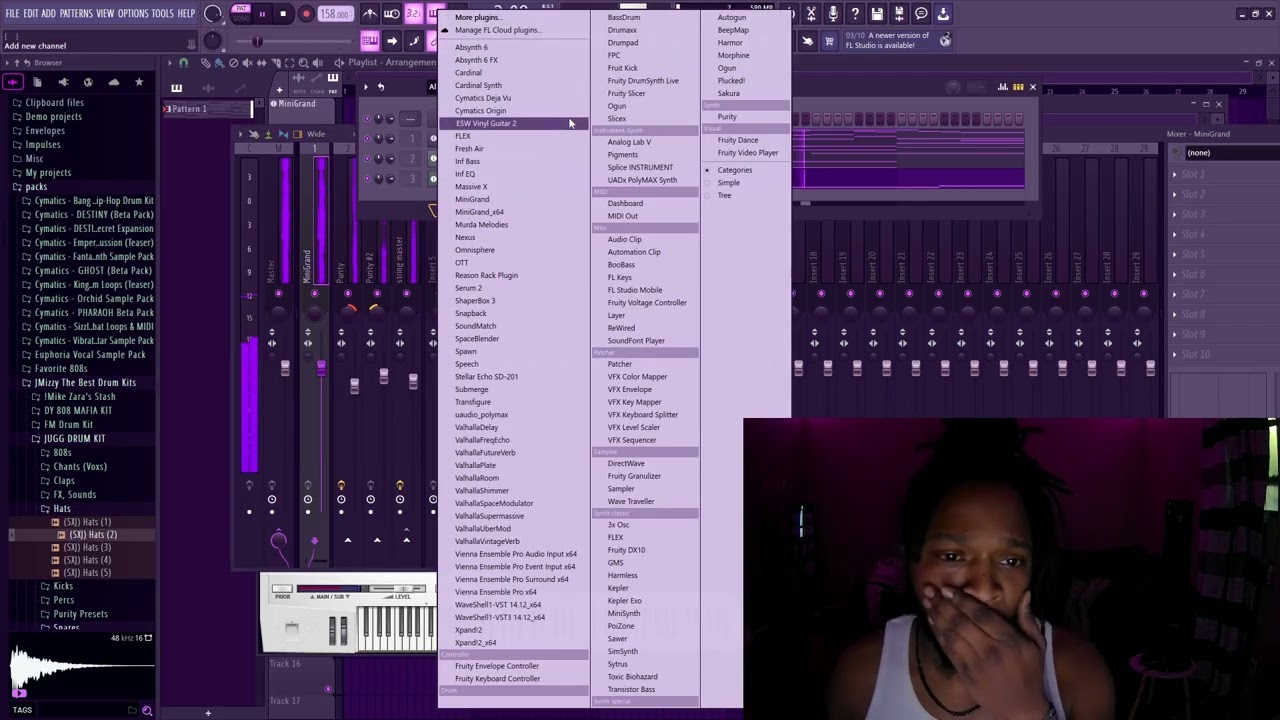The width and height of the screenshot is (1280, 720).
Task: Open the PATTERNS menu
Action: coord(76,14)
